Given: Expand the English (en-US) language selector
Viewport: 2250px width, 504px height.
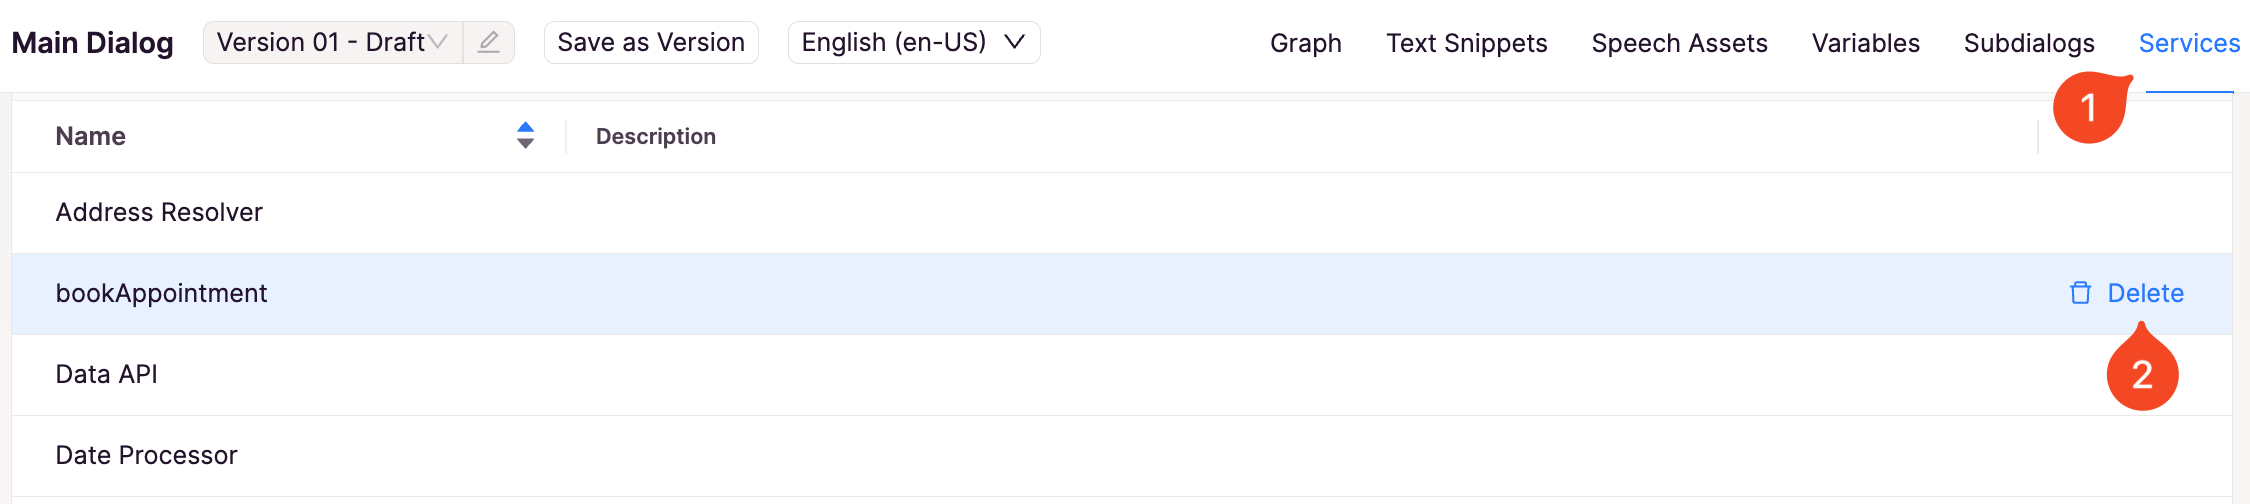Looking at the screenshot, I should click(914, 42).
